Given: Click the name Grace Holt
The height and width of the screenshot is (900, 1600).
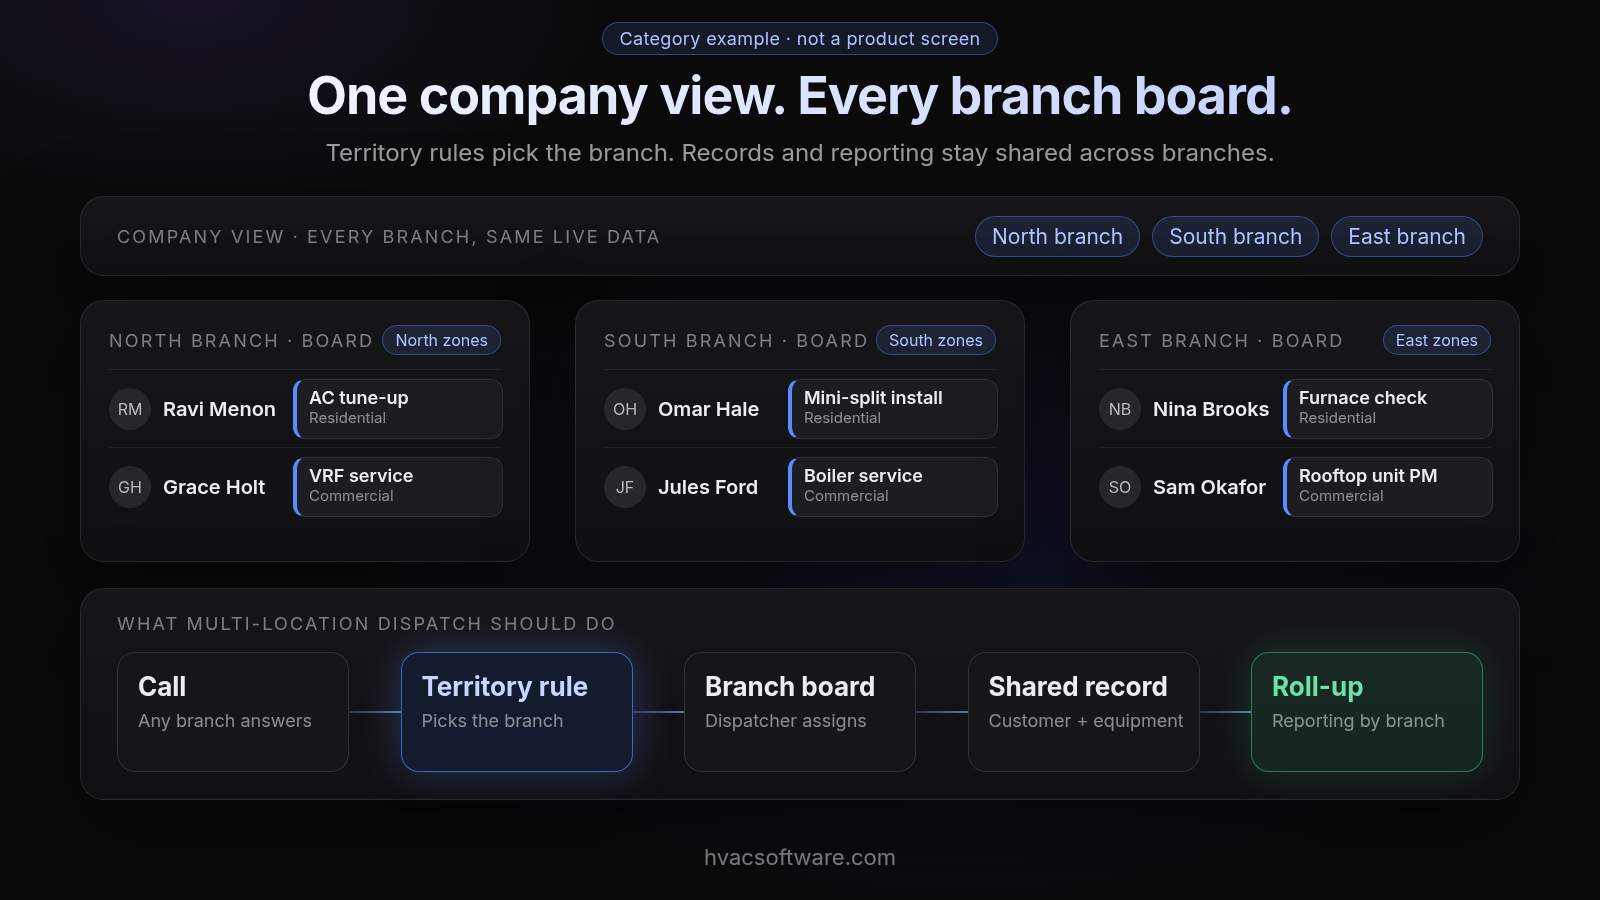Looking at the screenshot, I should (x=214, y=487).
